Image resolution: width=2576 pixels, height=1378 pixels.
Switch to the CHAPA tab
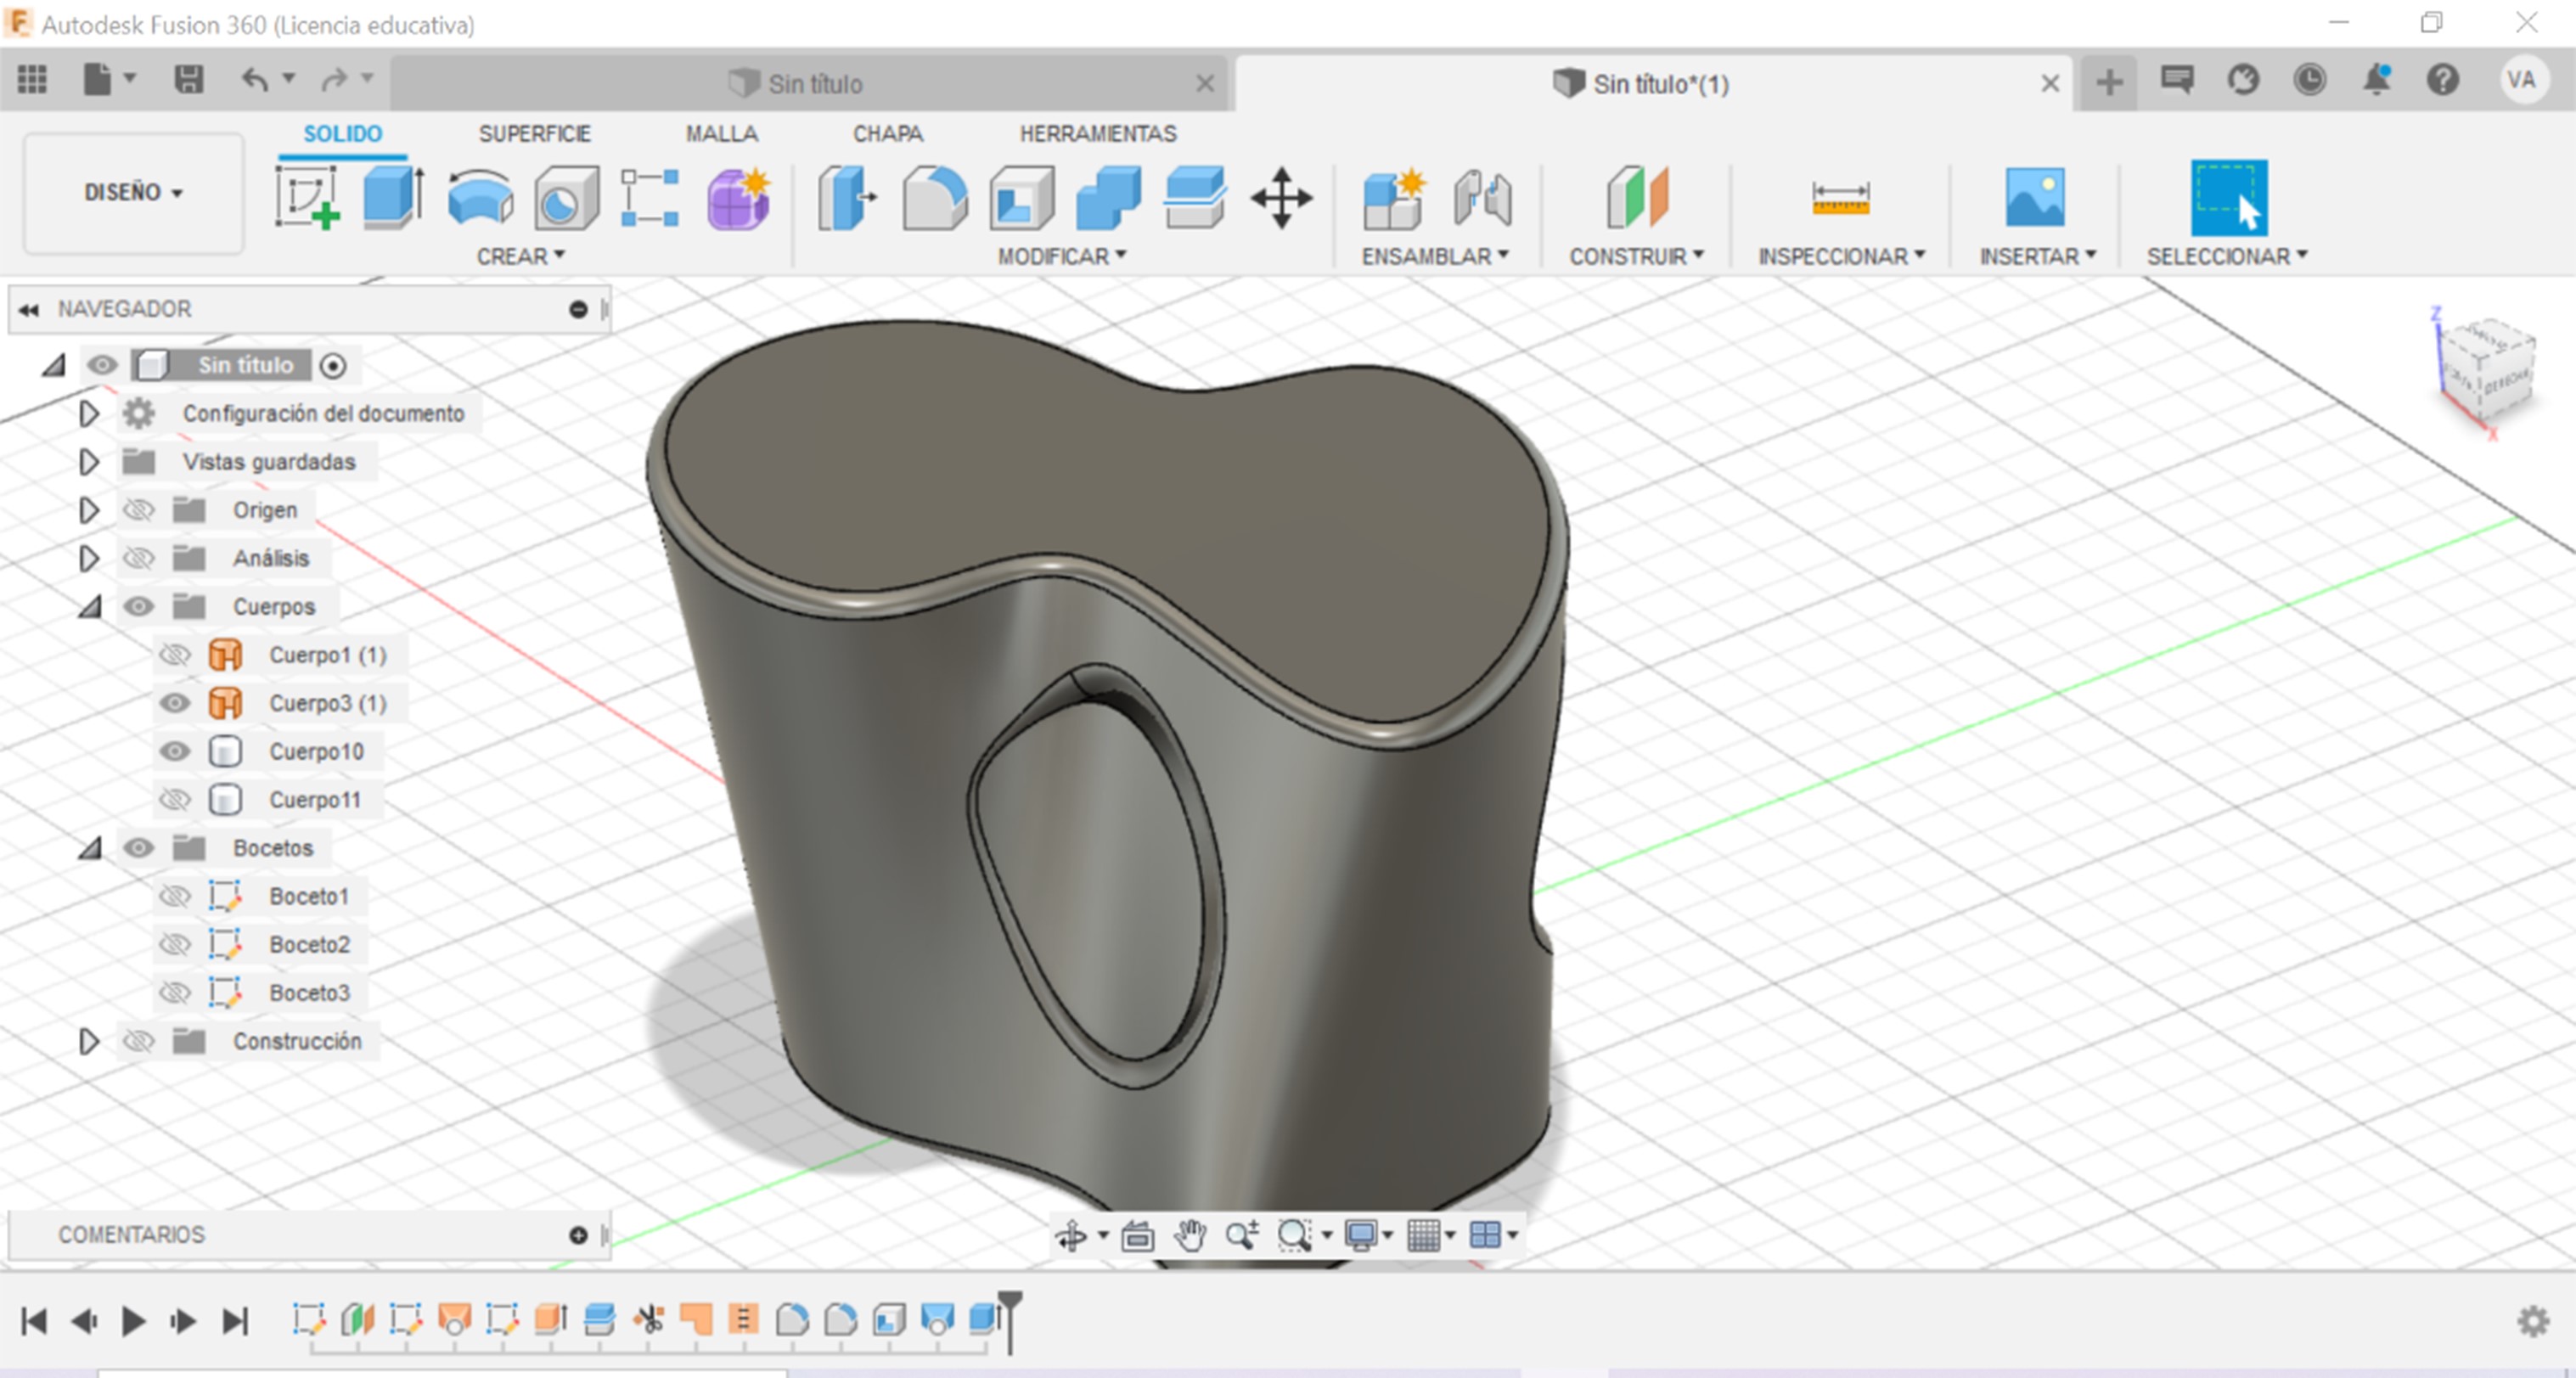point(888,134)
